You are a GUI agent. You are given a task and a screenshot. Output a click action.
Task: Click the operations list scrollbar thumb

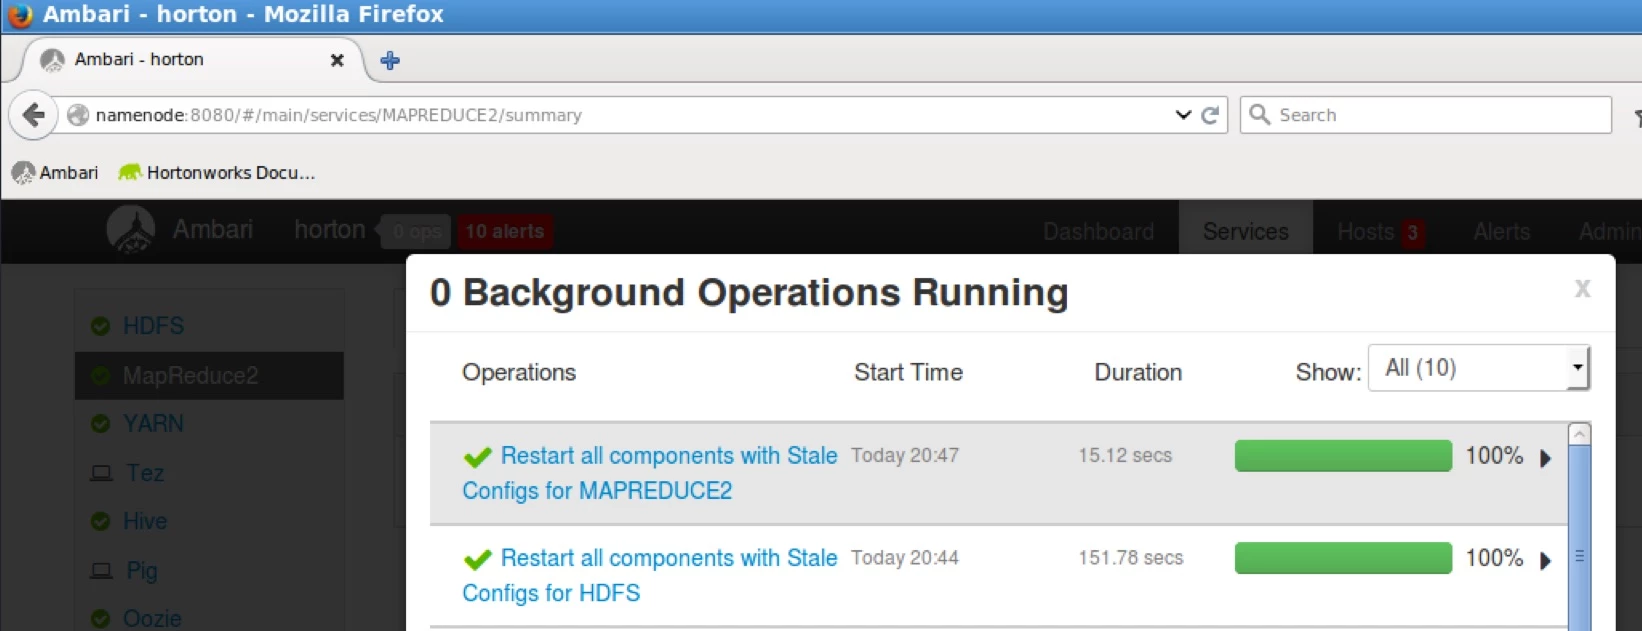click(1580, 540)
